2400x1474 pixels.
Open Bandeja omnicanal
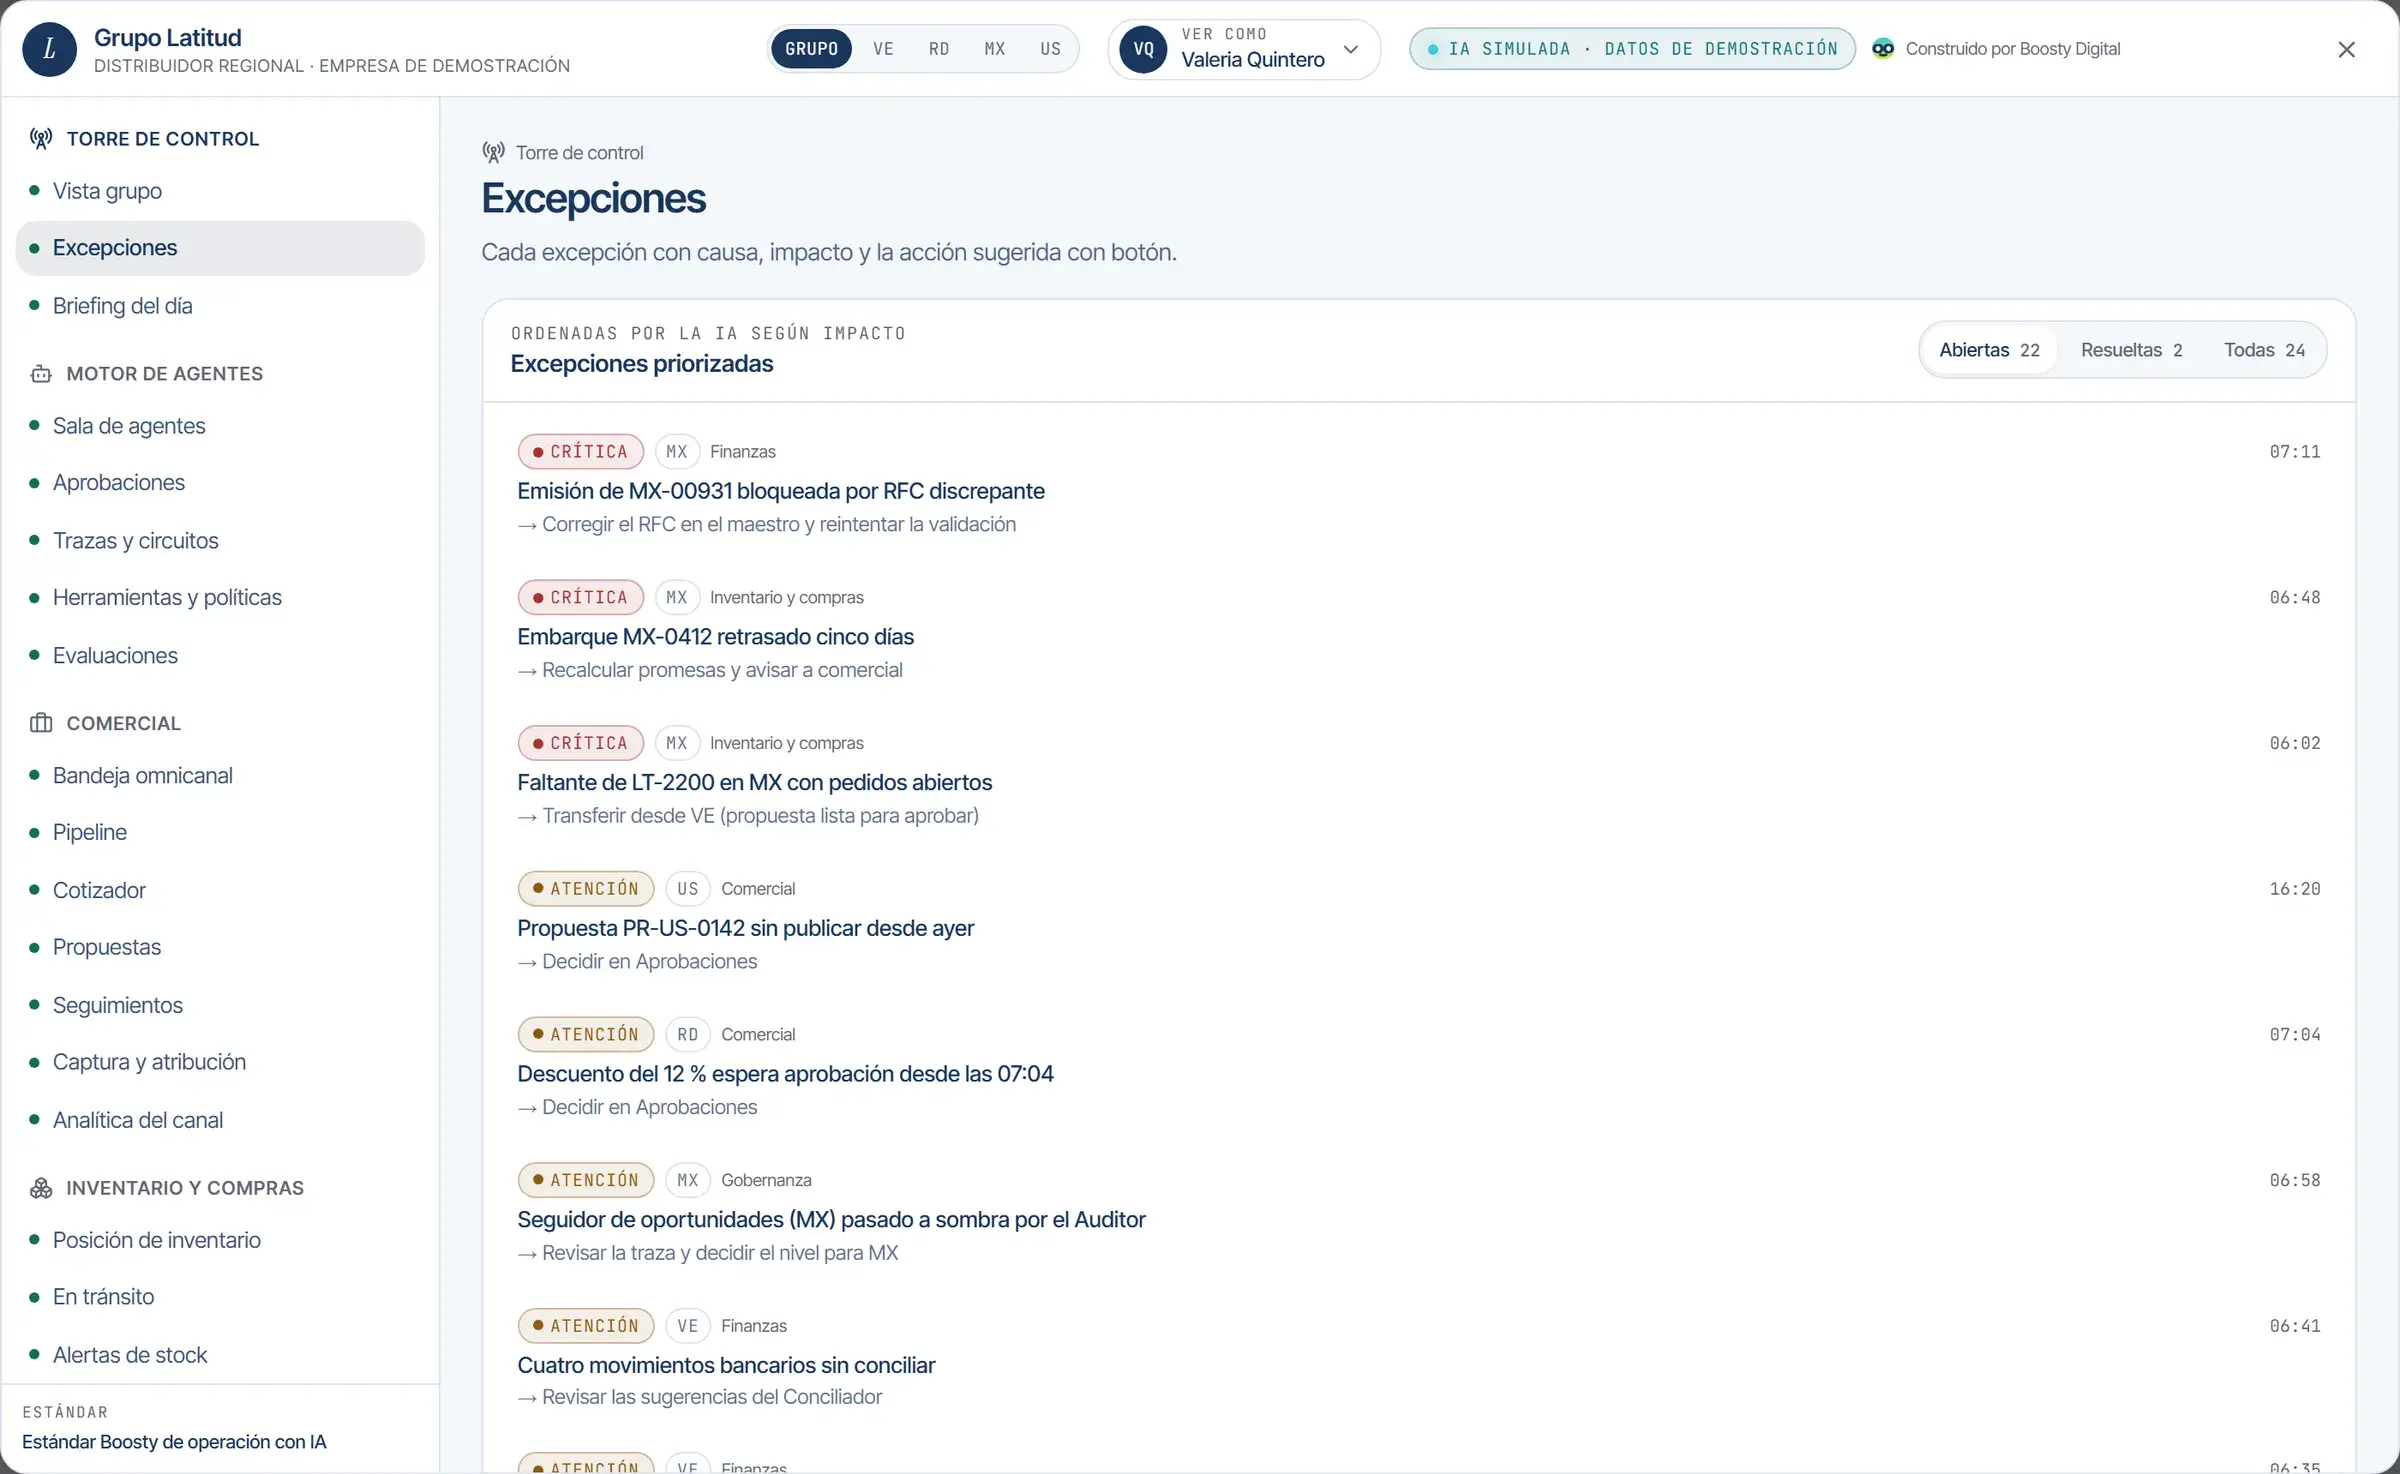(220, 776)
